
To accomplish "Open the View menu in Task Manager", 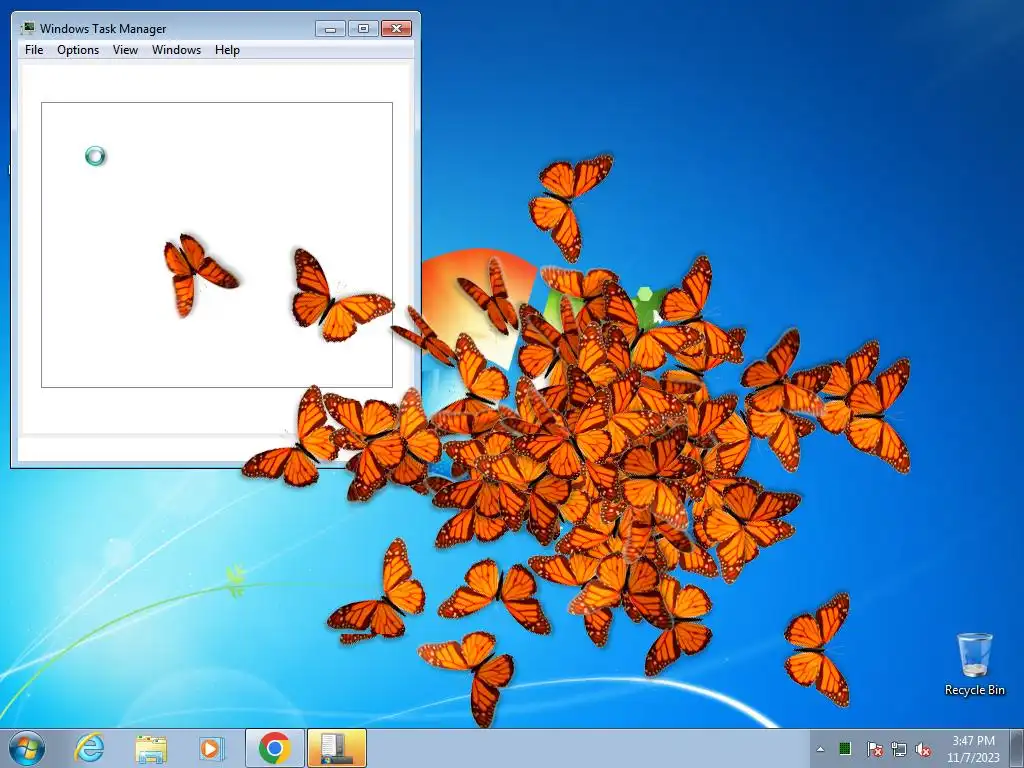I will pyautogui.click(x=125, y=50).
